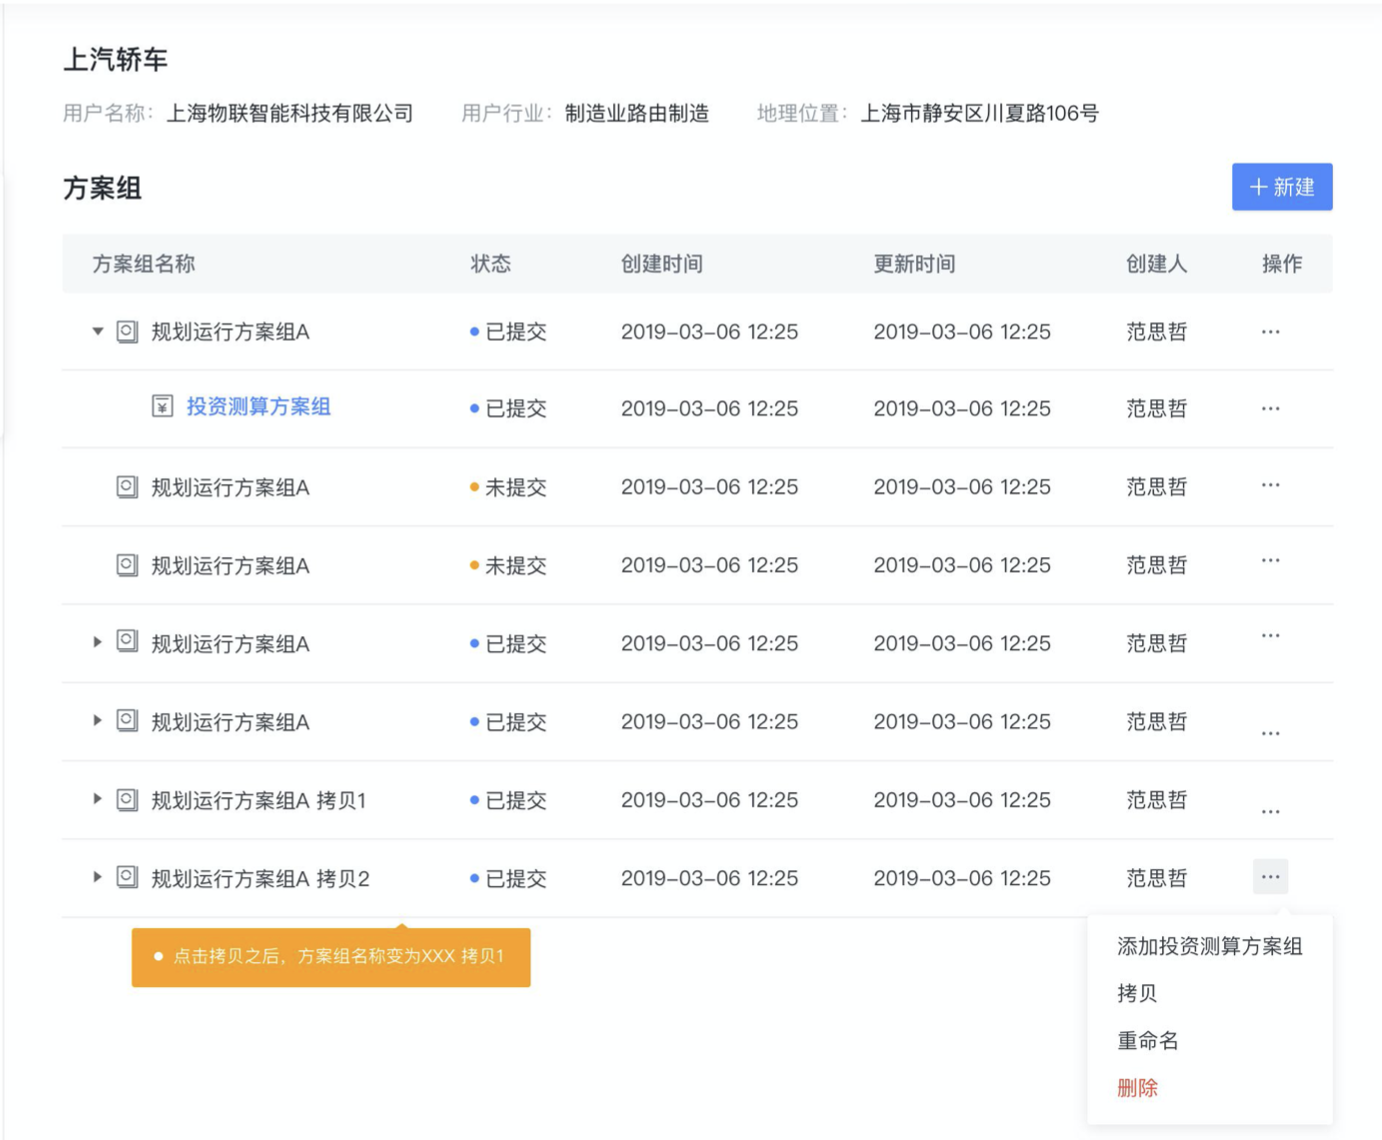
Task: Click the 创建时间 column header
Action: pos(661,264)
